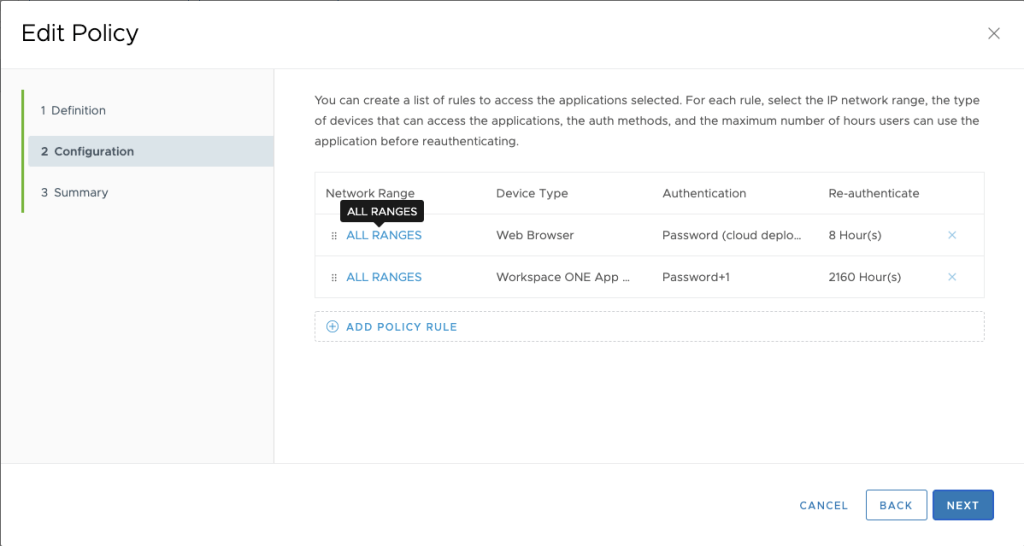
Task: Click the plus icon to add policy rule
Action: point(332,327)
